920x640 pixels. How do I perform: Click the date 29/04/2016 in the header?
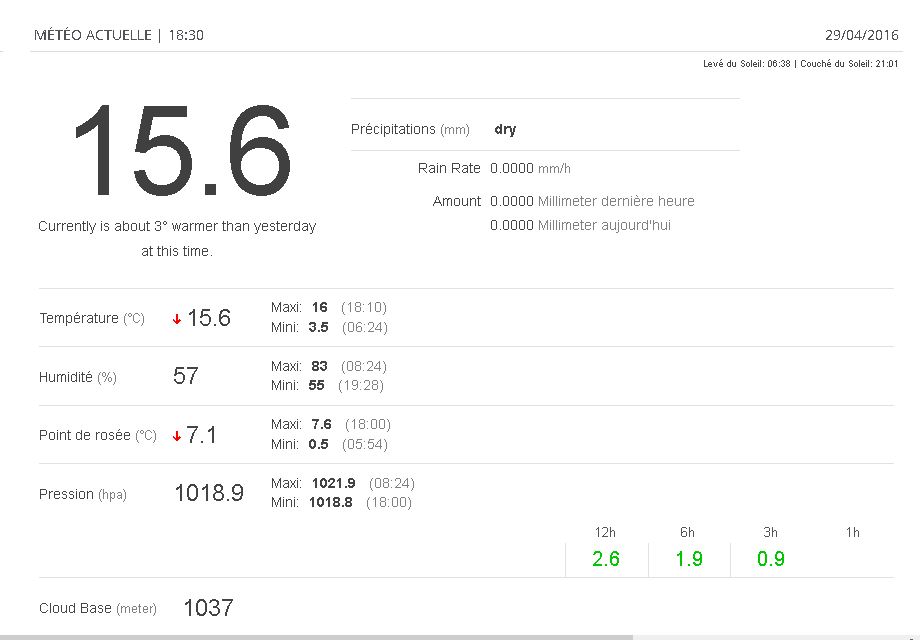pos(861,35)
